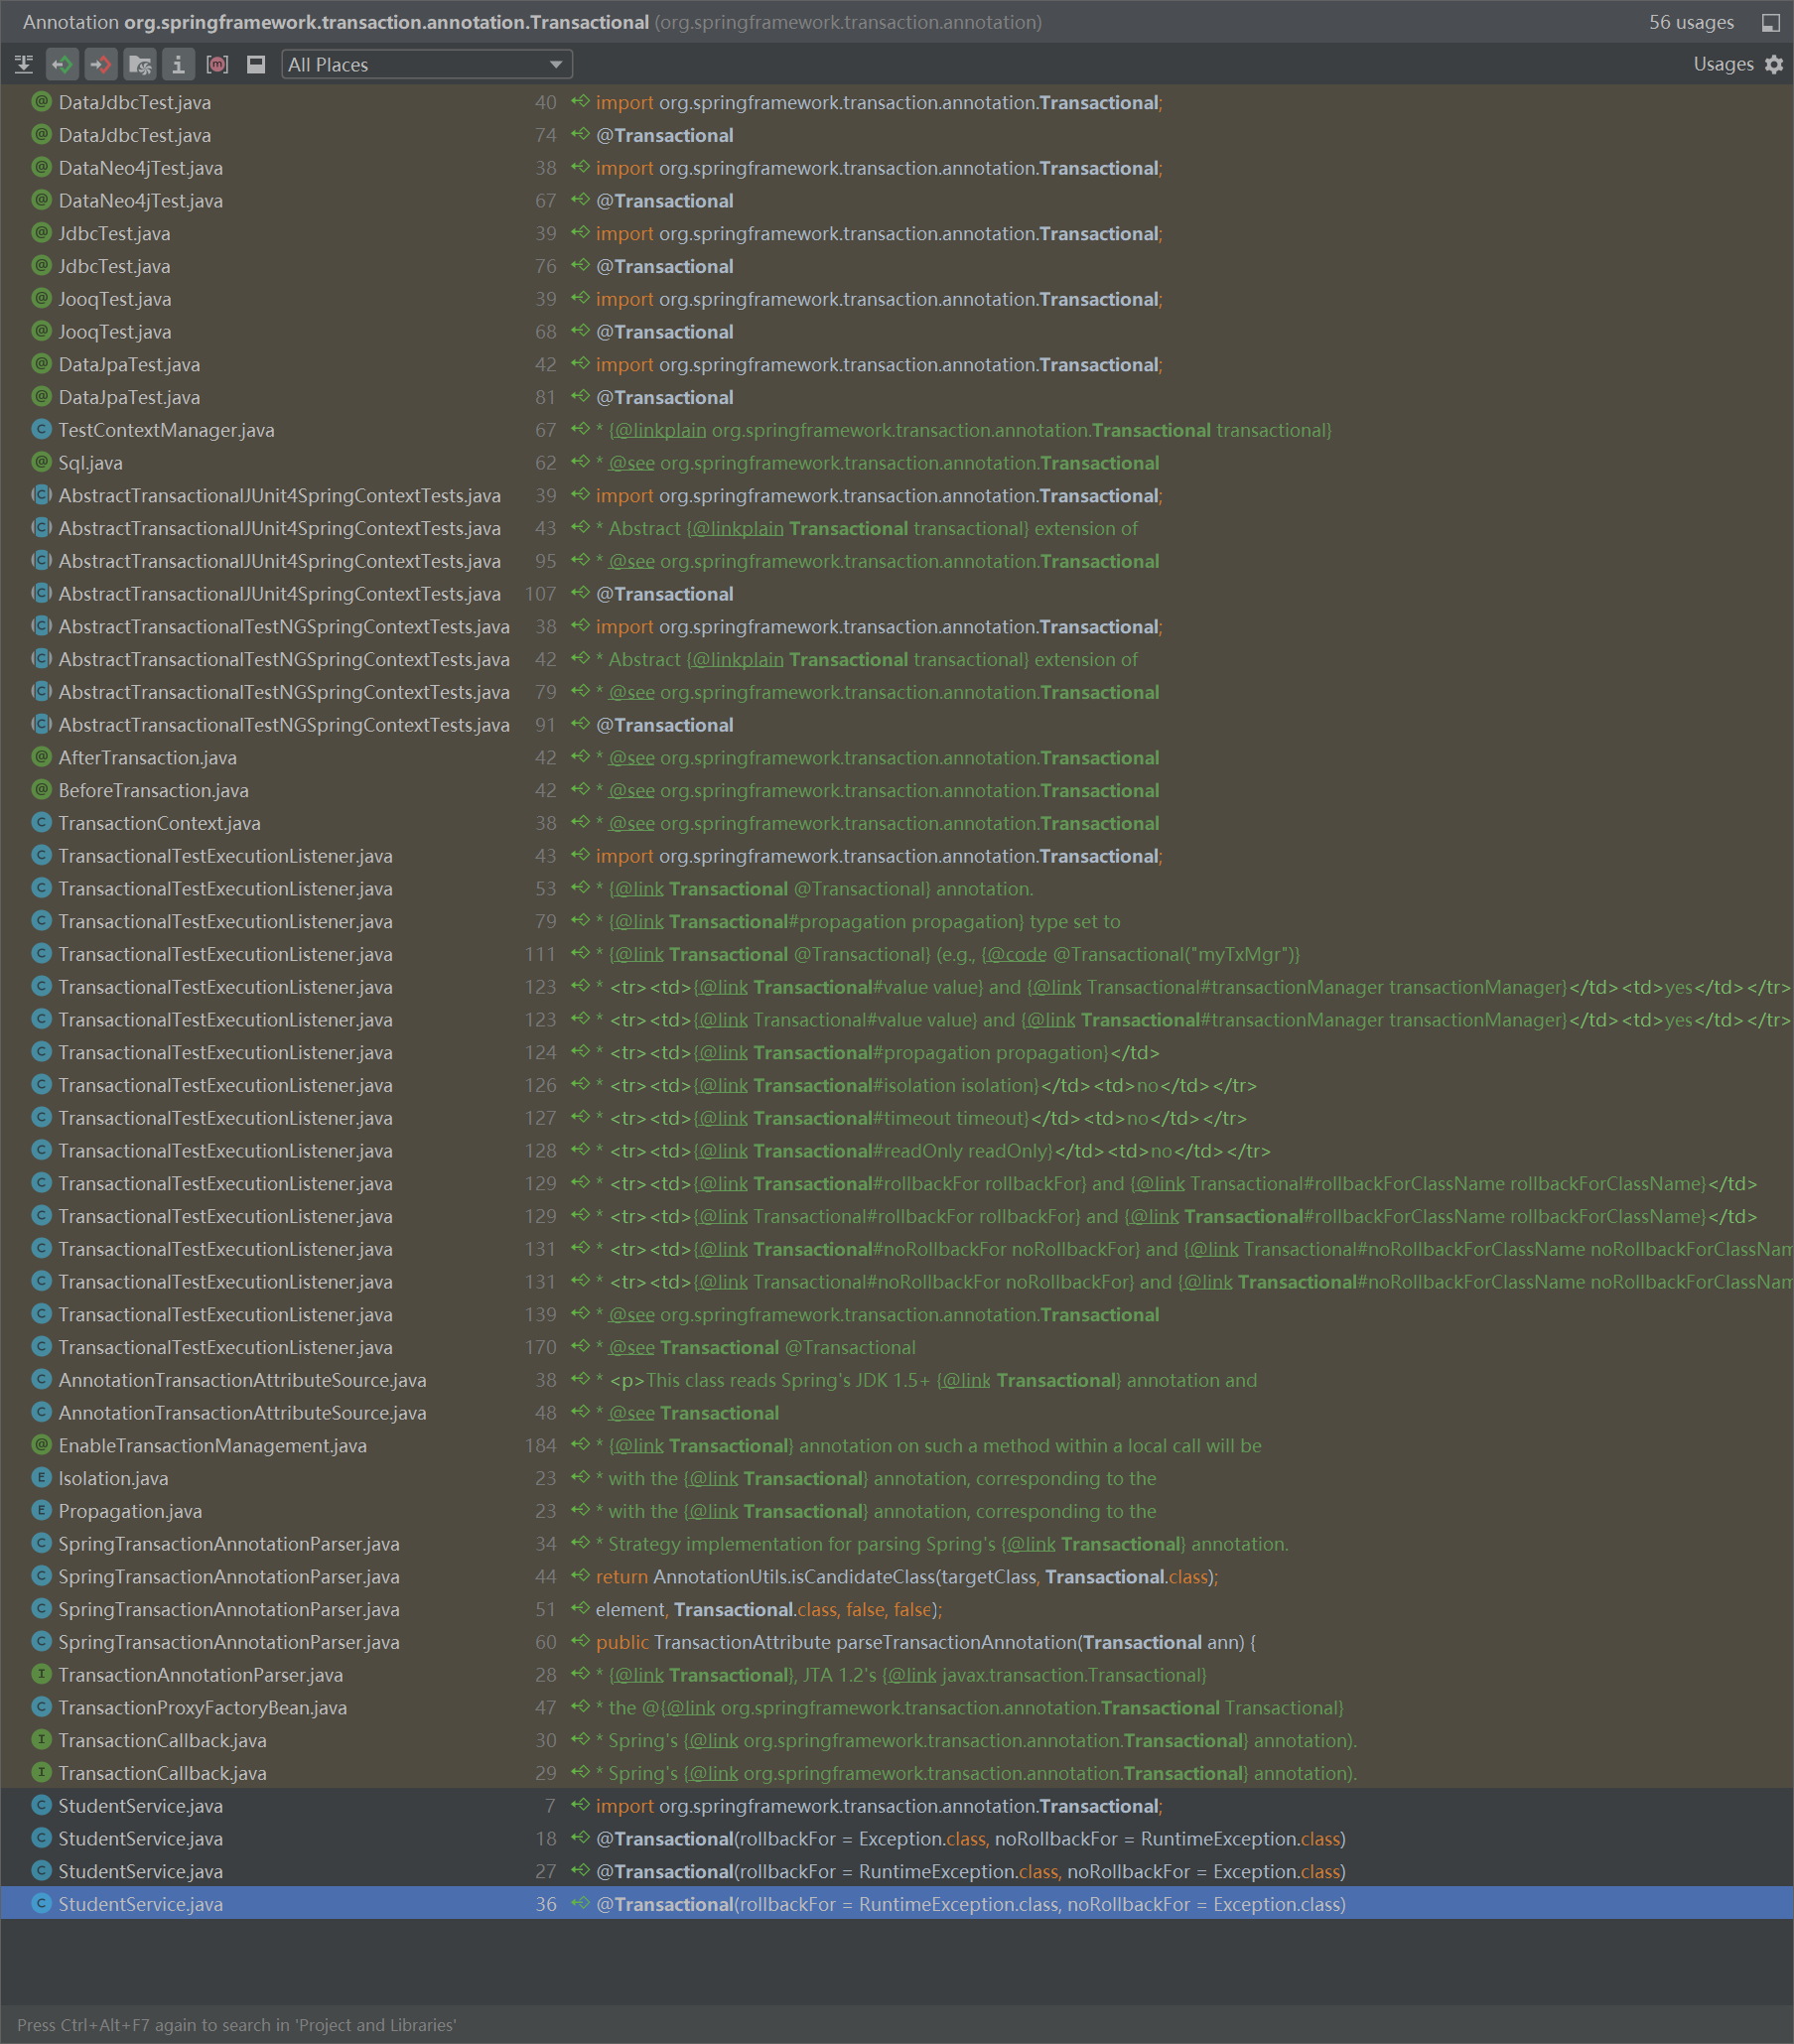Select TransactionalTestExecutionListener.java isolation usage line 126
This screenshot has height=2044, width=1794.
(897, 1085)
